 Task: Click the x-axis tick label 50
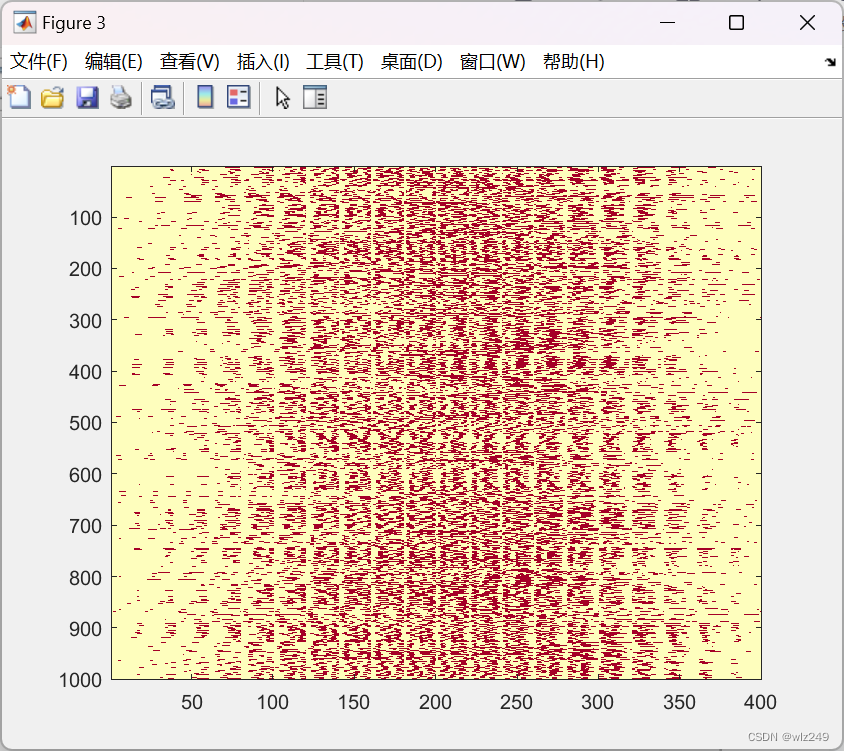coord(192,703)
